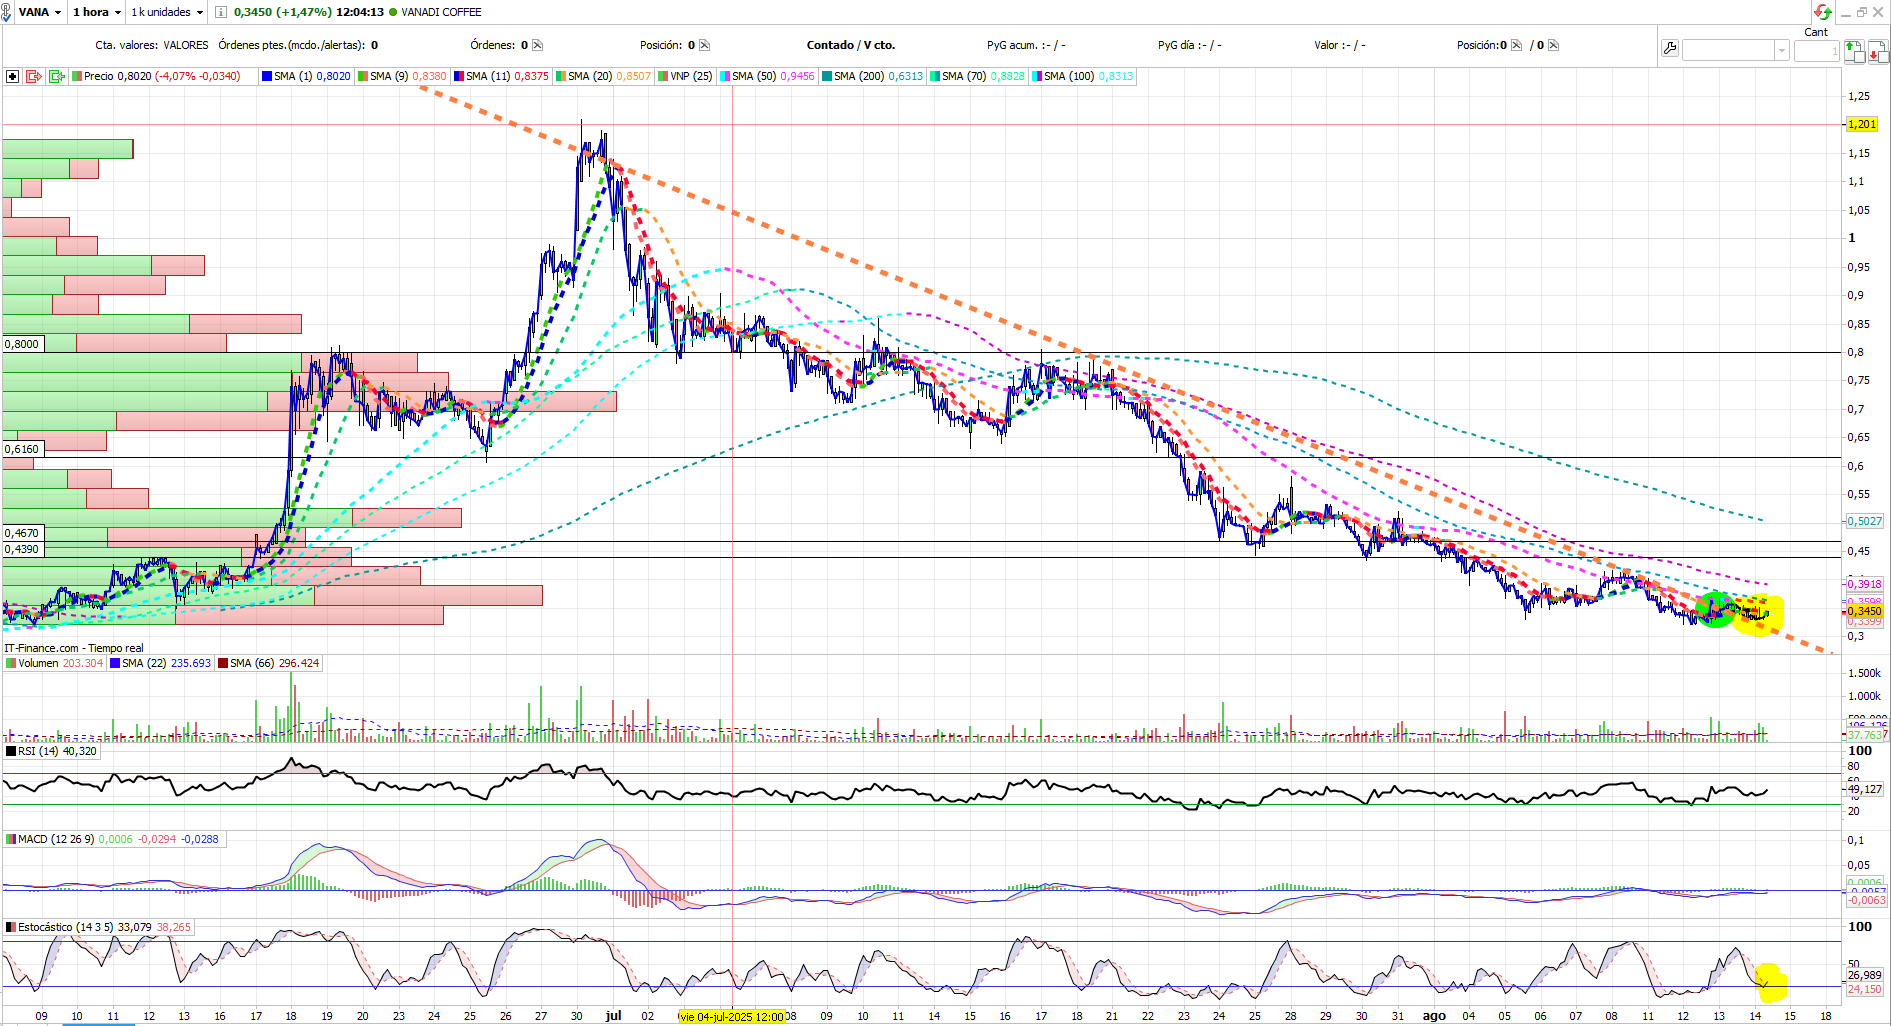Viewport: 1891px width, 1026px height.
Task: Click the 'PyG día' value
Action: point(1189,45)
